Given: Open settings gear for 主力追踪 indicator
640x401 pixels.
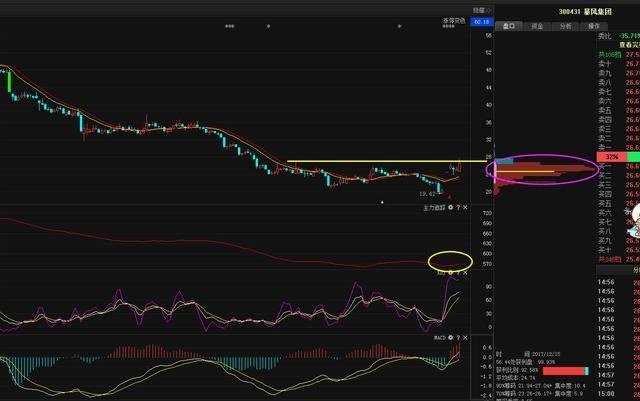Looking at the screenshot, I should pyautogui.click(x=450, y=207).
